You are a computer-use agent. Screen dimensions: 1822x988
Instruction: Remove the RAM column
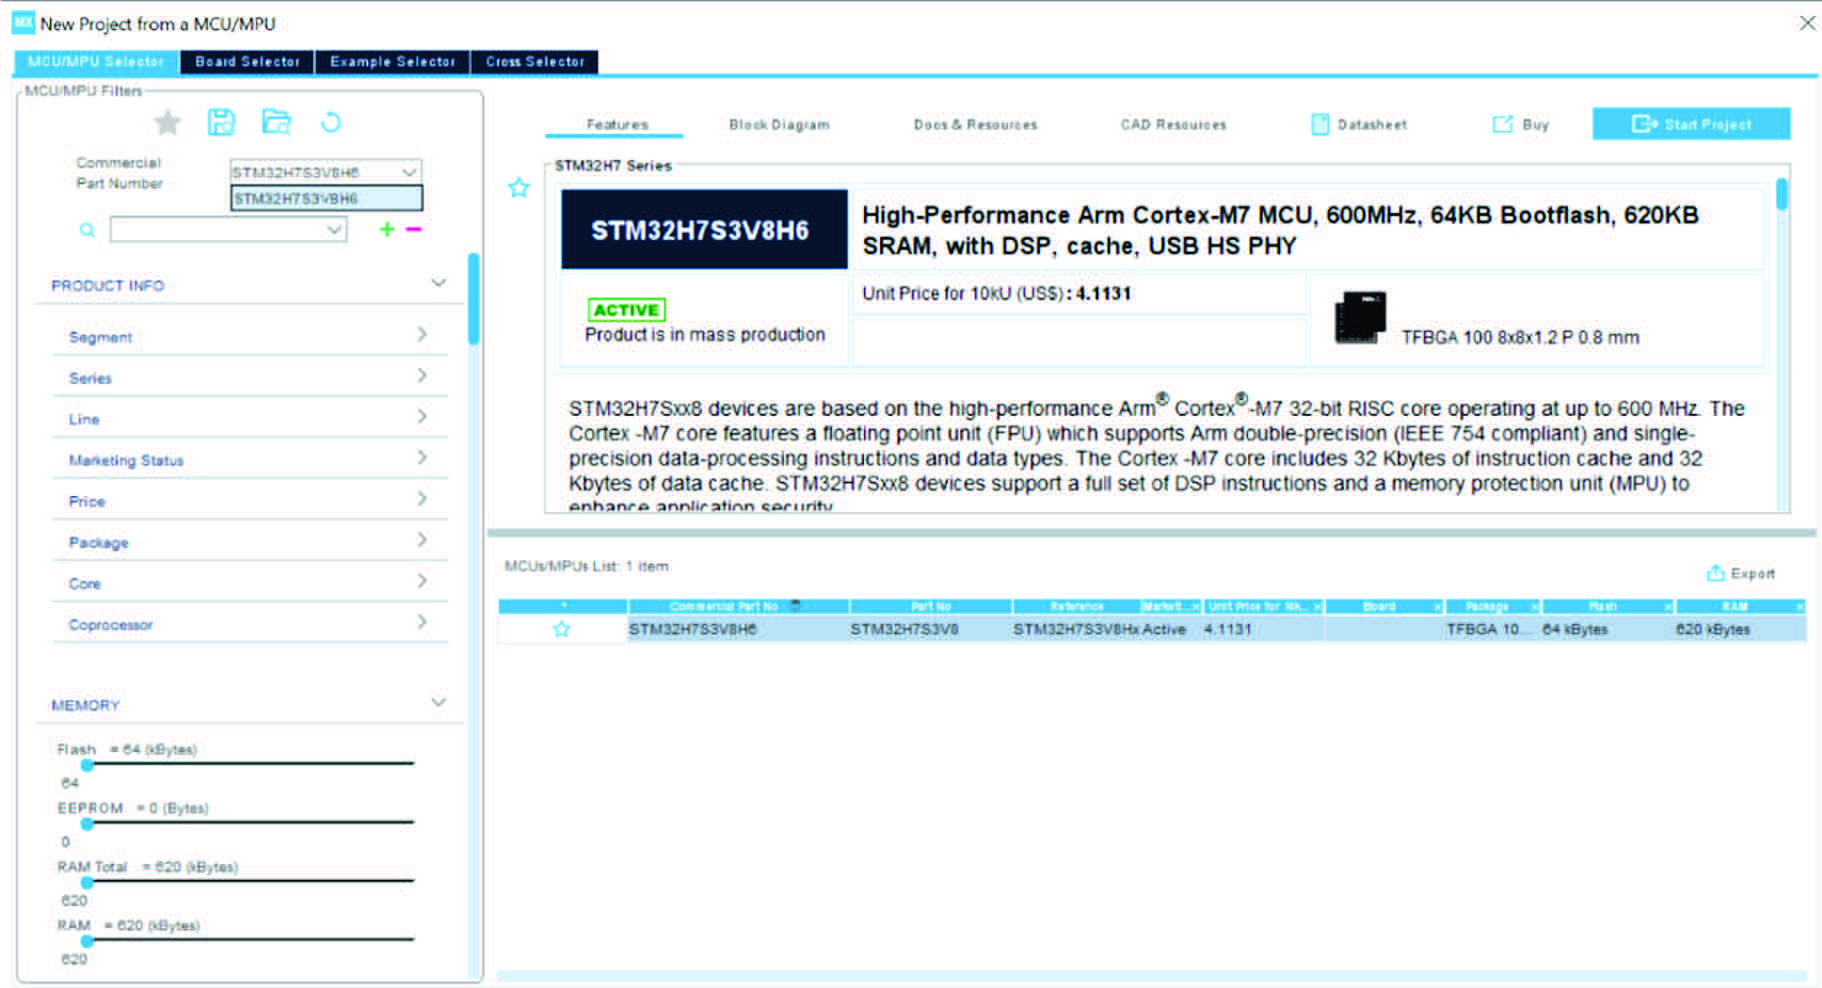(x=1800, y=607)
